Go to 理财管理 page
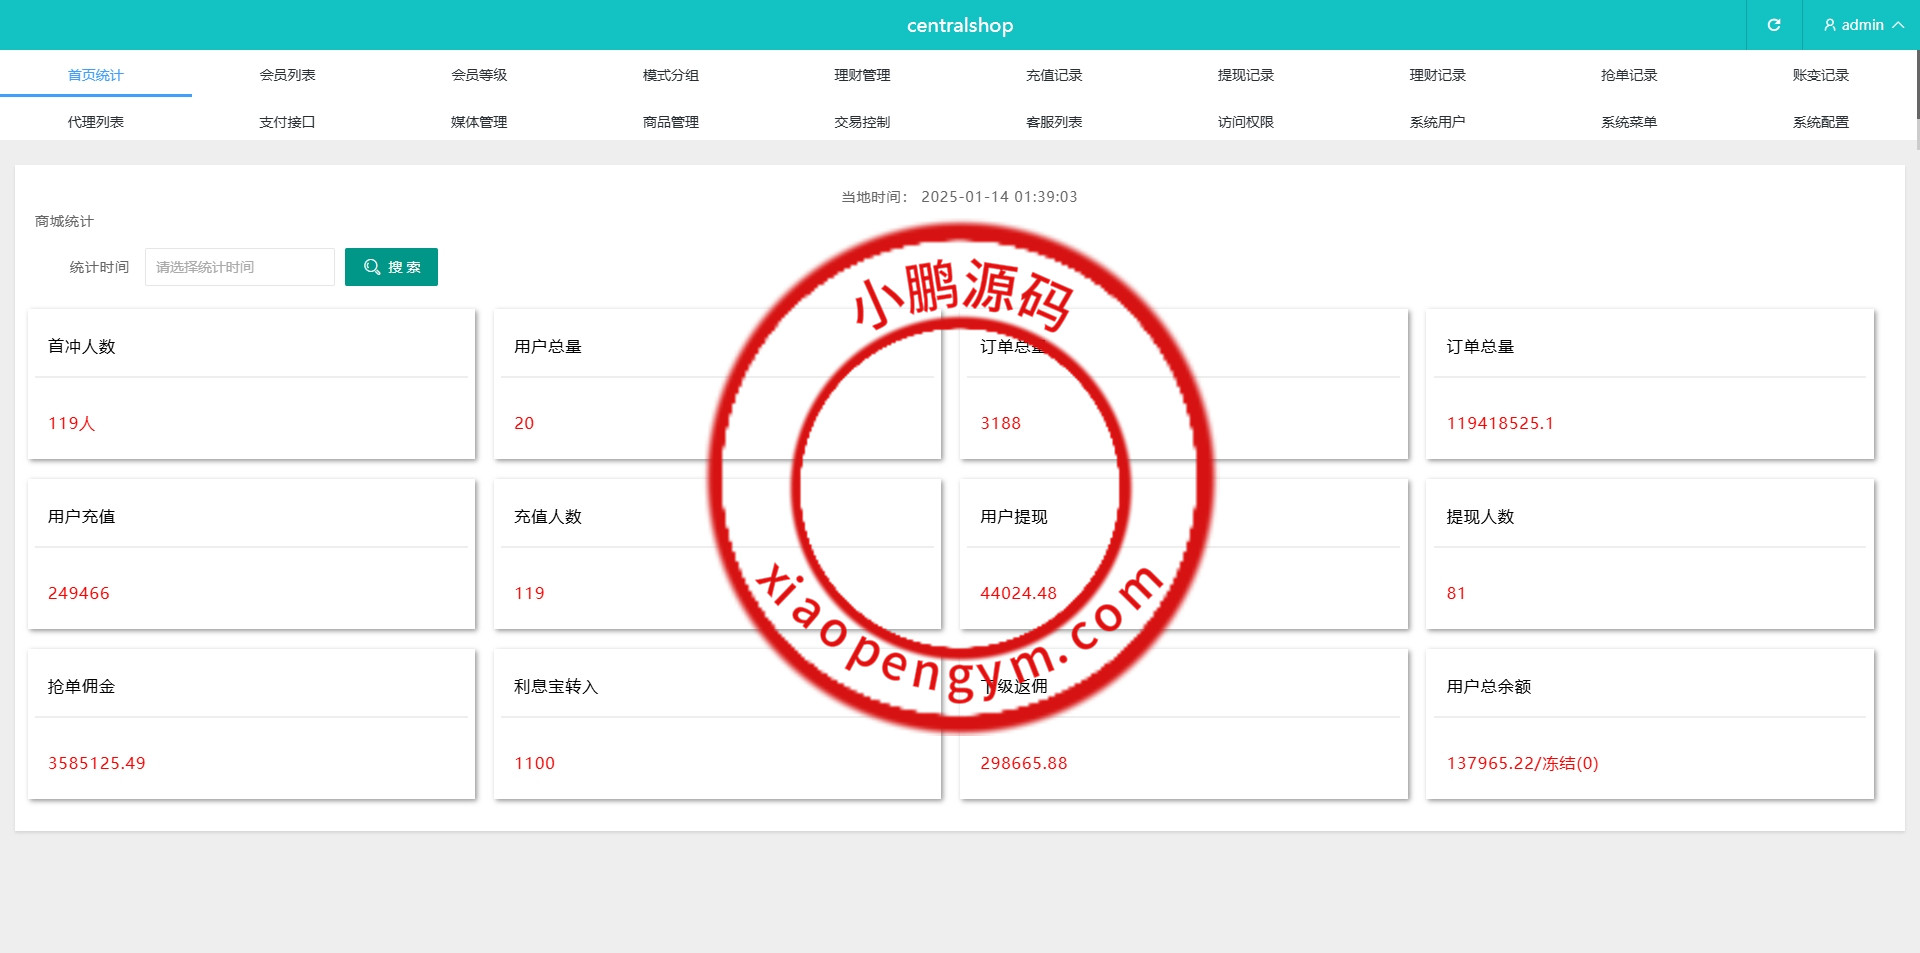The image size is (1920, 953). (x=862, y=75)
